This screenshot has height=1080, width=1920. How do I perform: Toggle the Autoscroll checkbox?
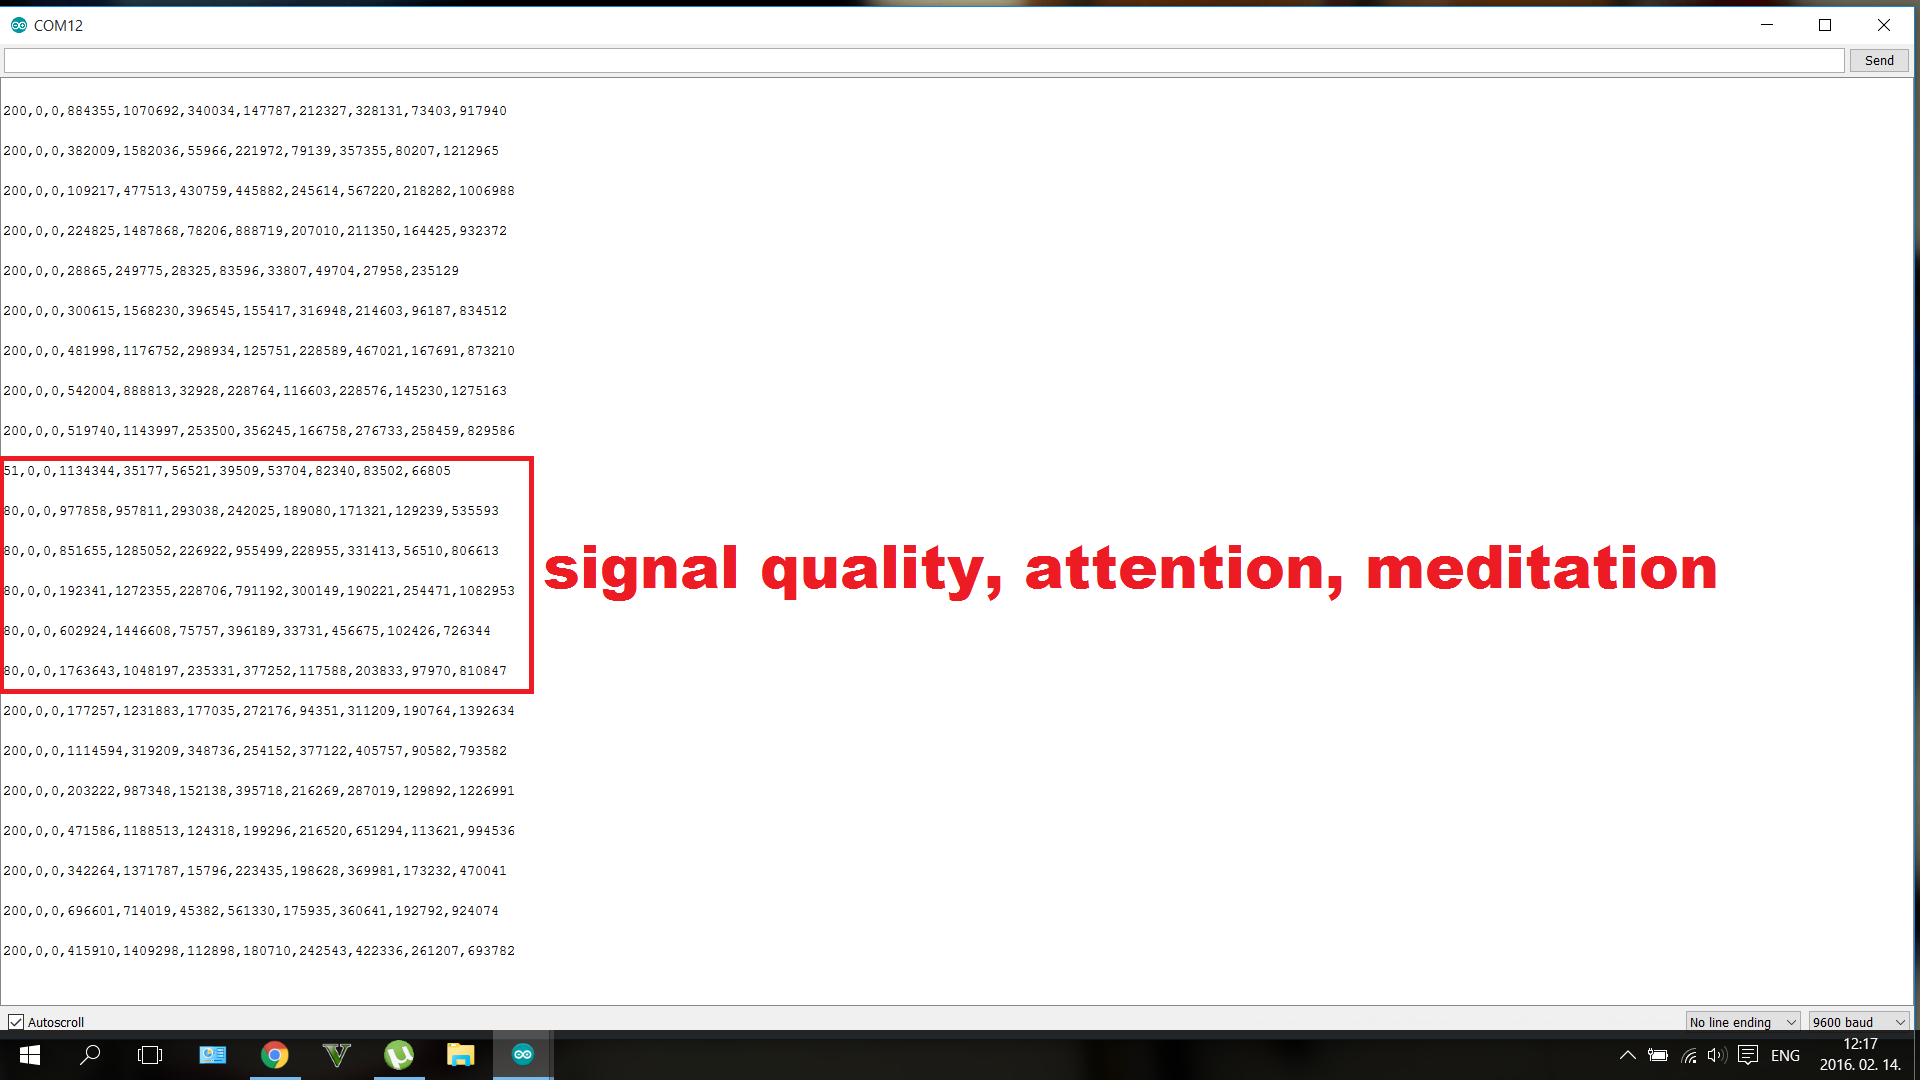[x=16, y=1022]
